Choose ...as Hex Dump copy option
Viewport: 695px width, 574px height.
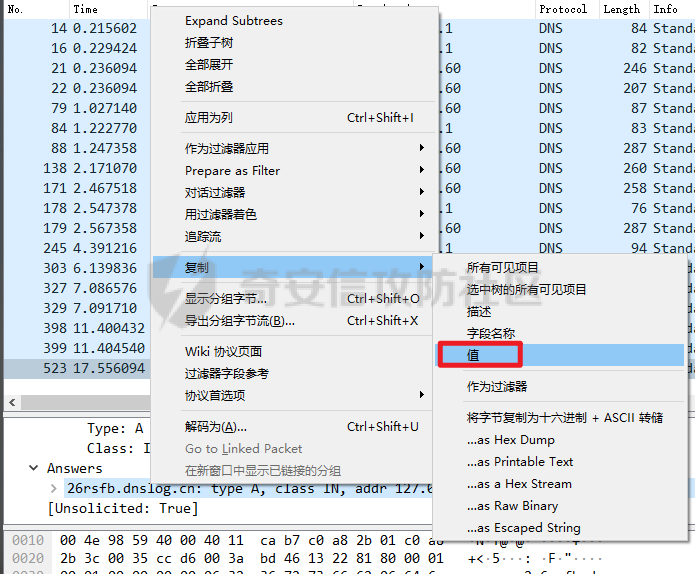510,440
